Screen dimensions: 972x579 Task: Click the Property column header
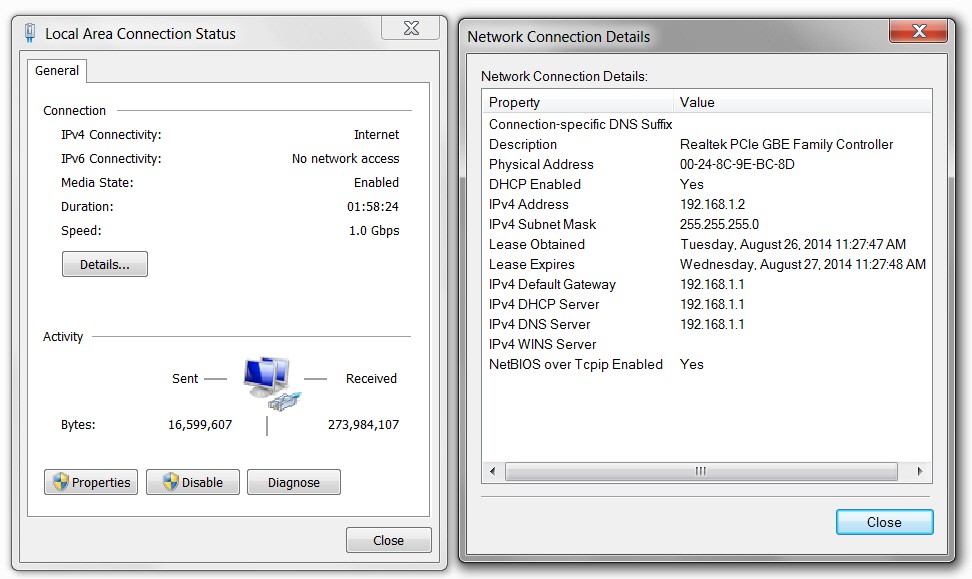coord(578,102)
